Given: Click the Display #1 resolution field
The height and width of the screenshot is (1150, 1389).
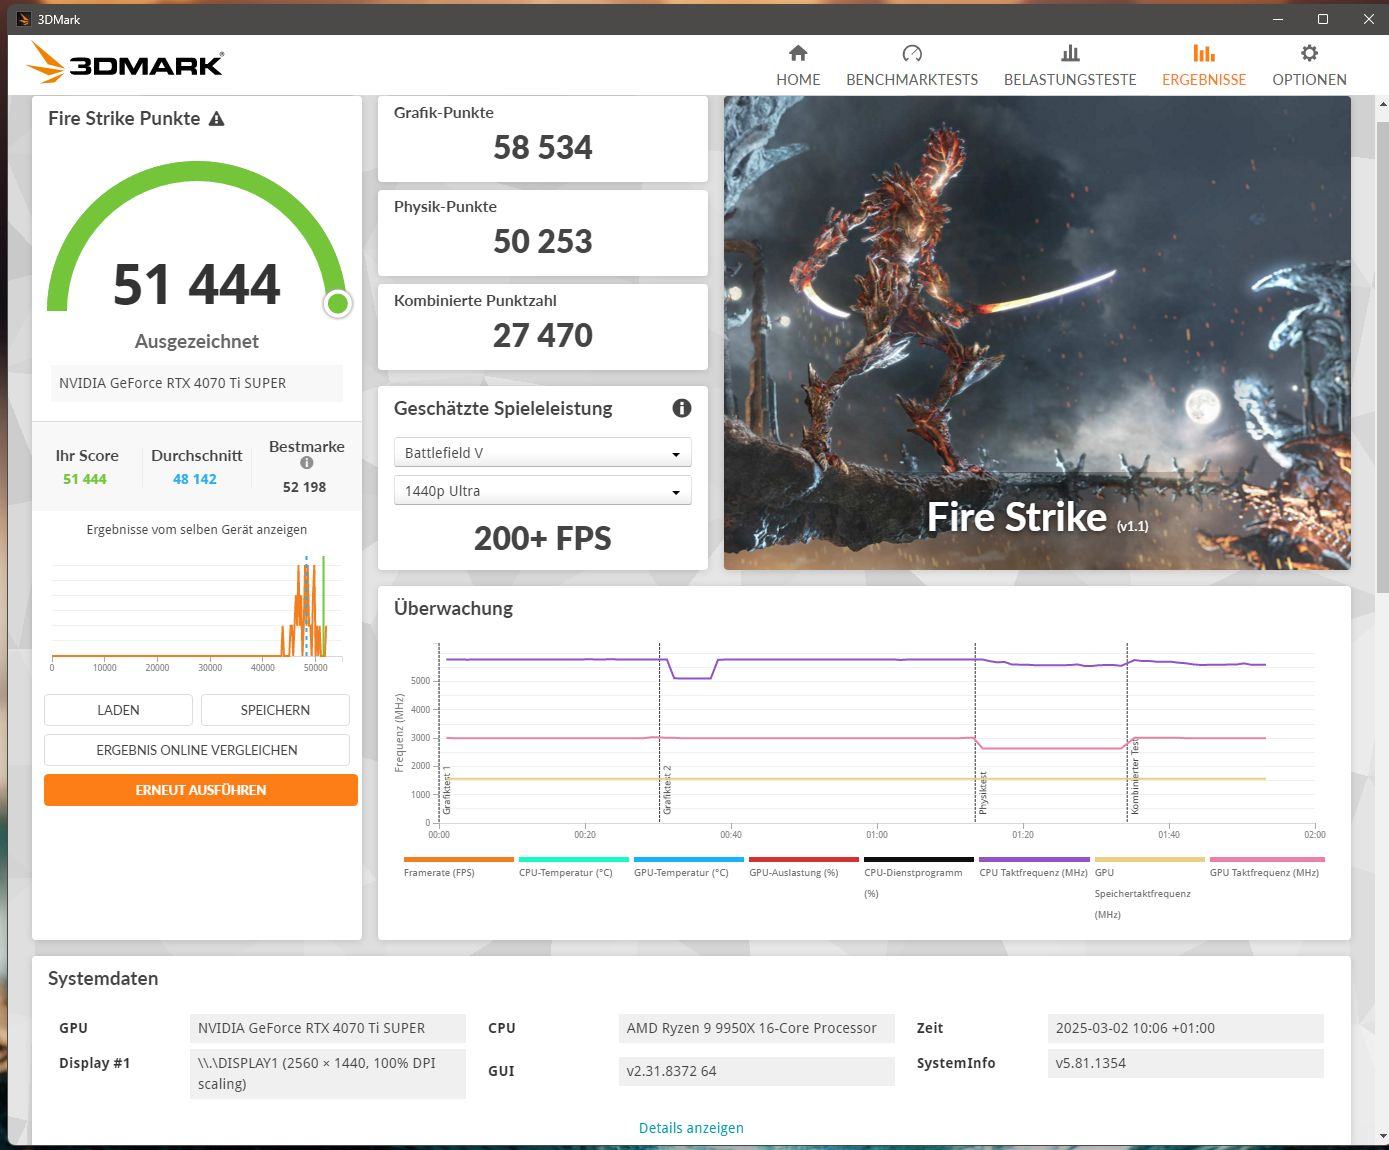Looking at the screenshot, I should [328, 1073].
